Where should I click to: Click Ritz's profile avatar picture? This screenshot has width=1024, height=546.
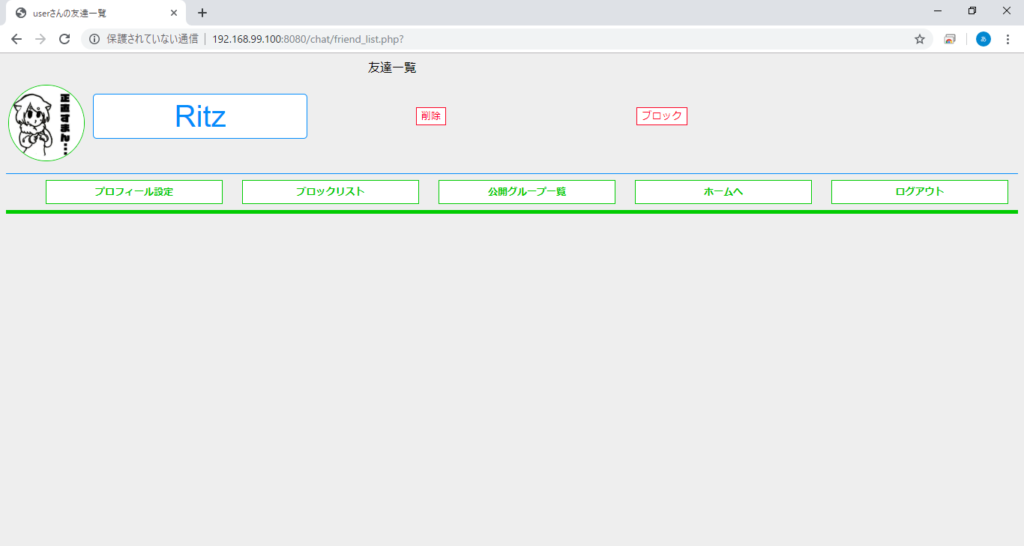46,122
